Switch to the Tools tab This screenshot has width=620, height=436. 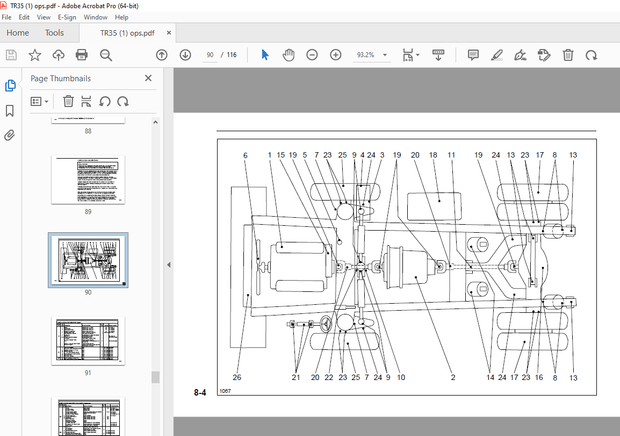(54, 33)
